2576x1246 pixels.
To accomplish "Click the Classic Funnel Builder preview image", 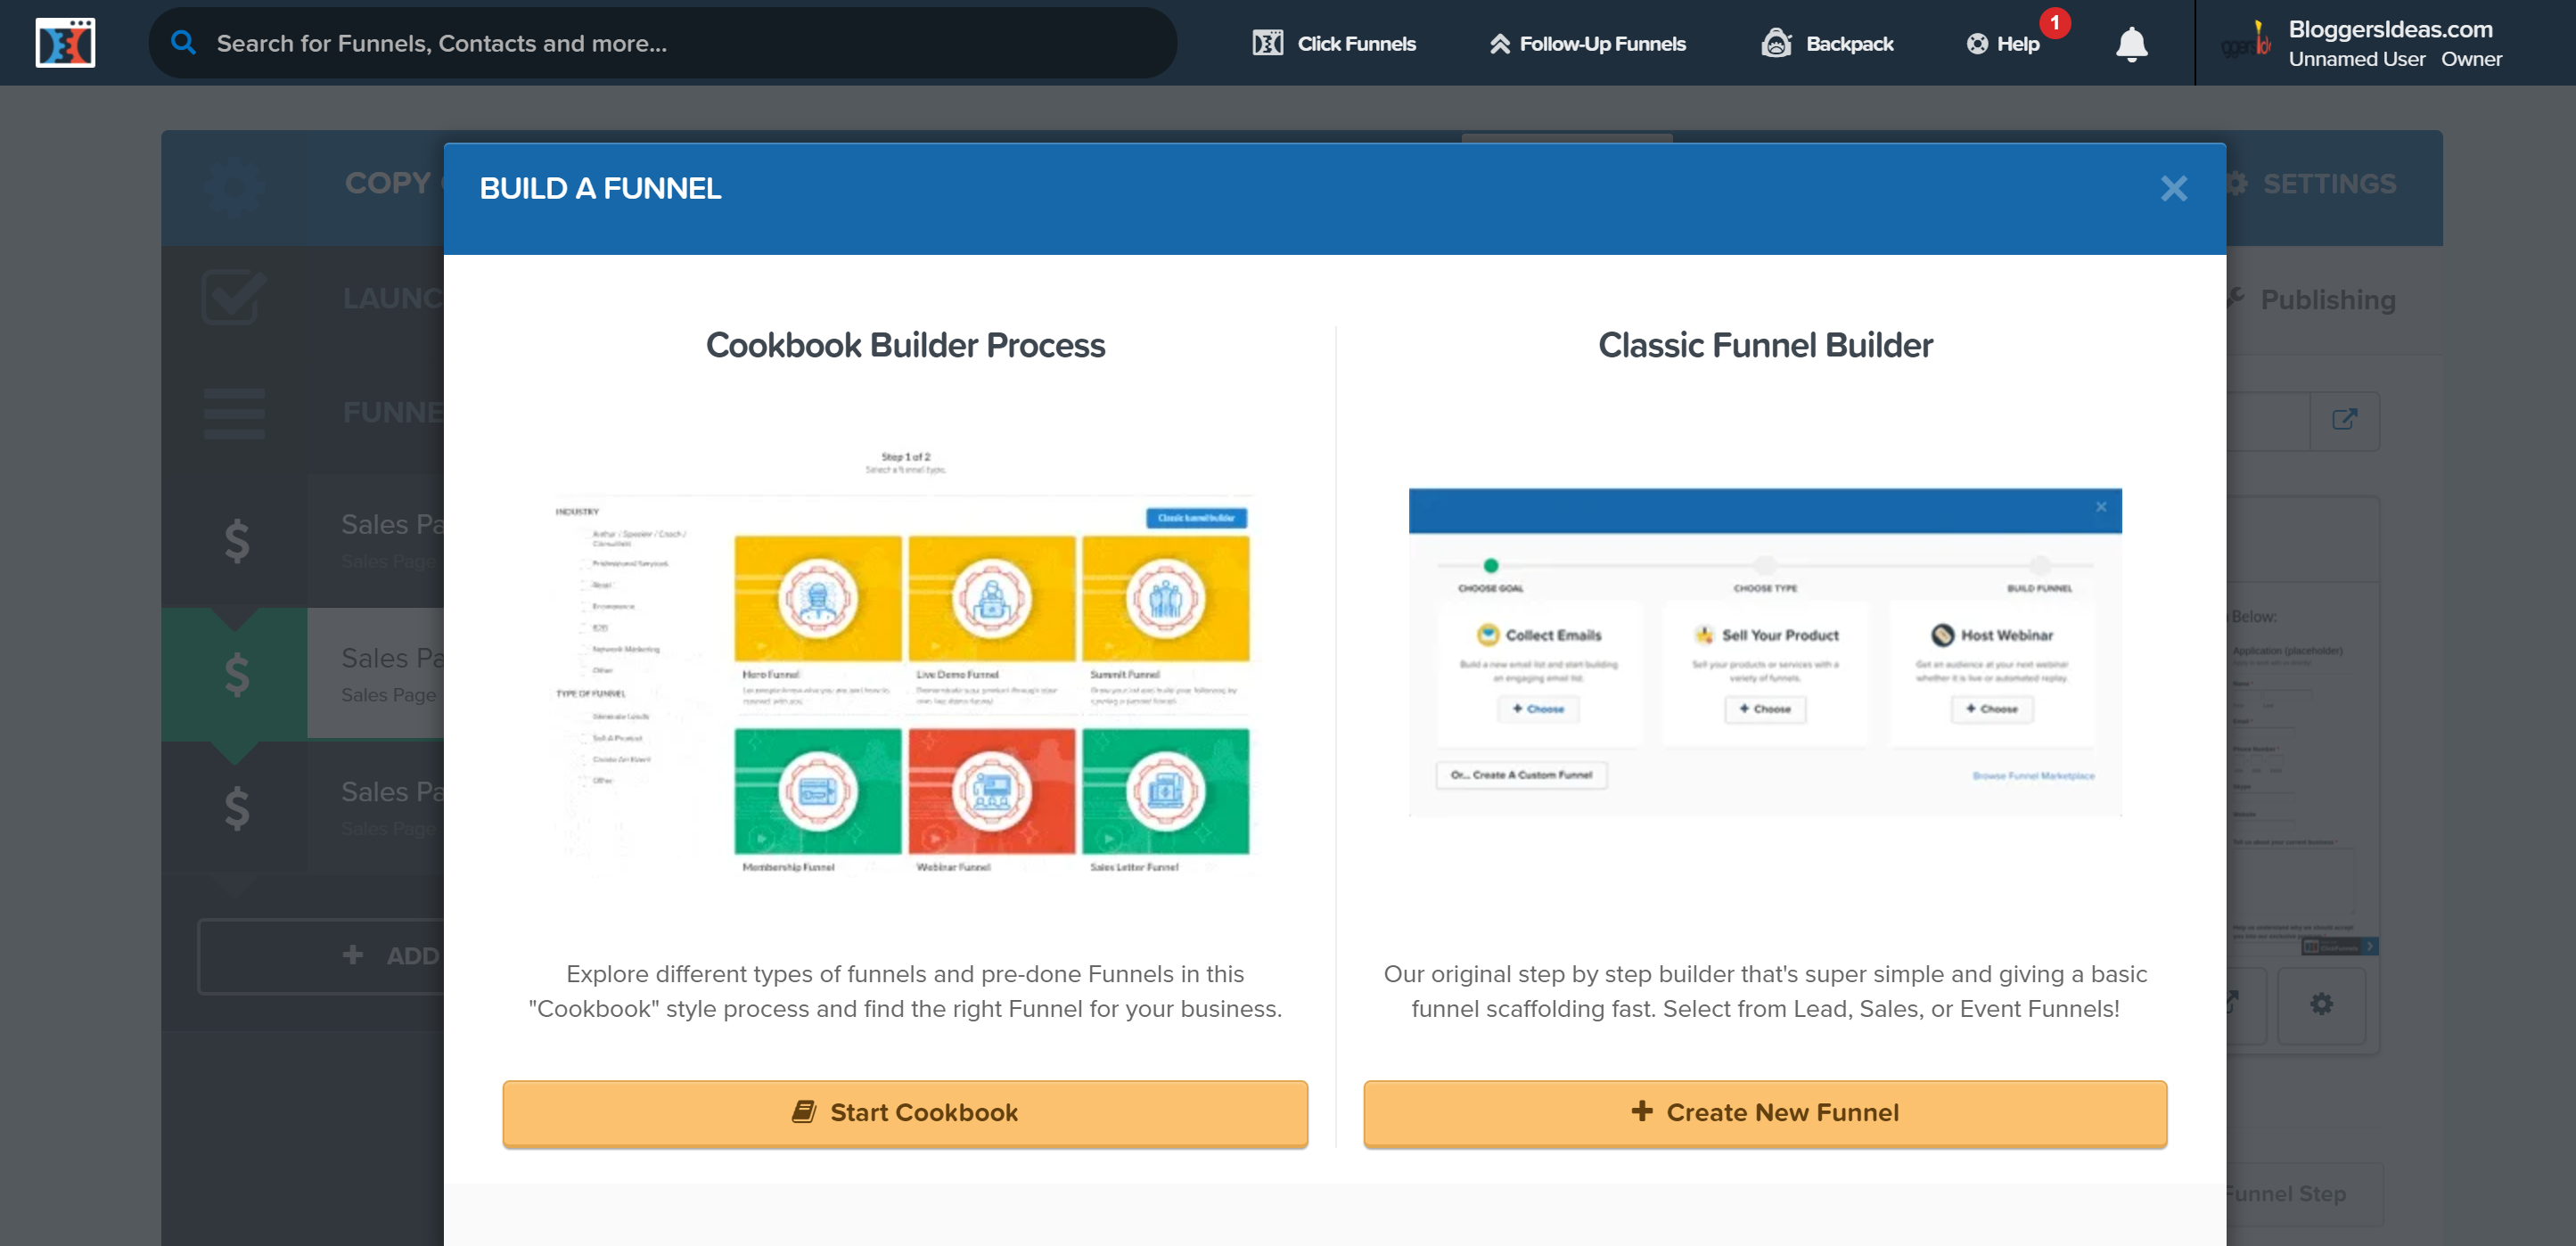I will 1765,652.
